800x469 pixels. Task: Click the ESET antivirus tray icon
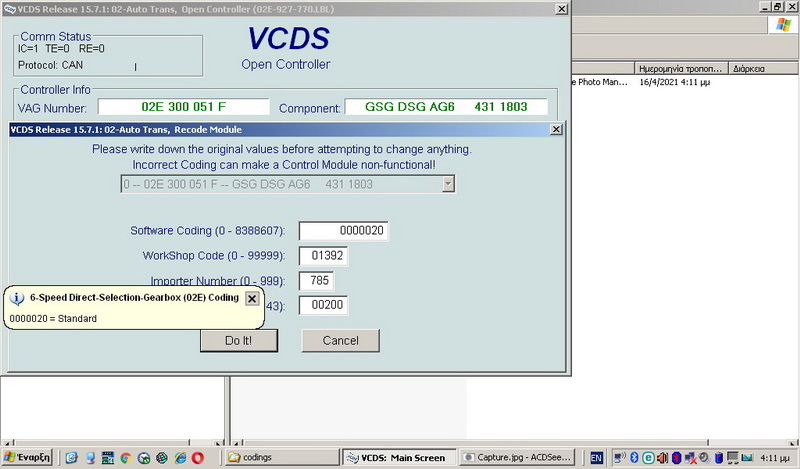pyautogui.click(x=648, y=458)
